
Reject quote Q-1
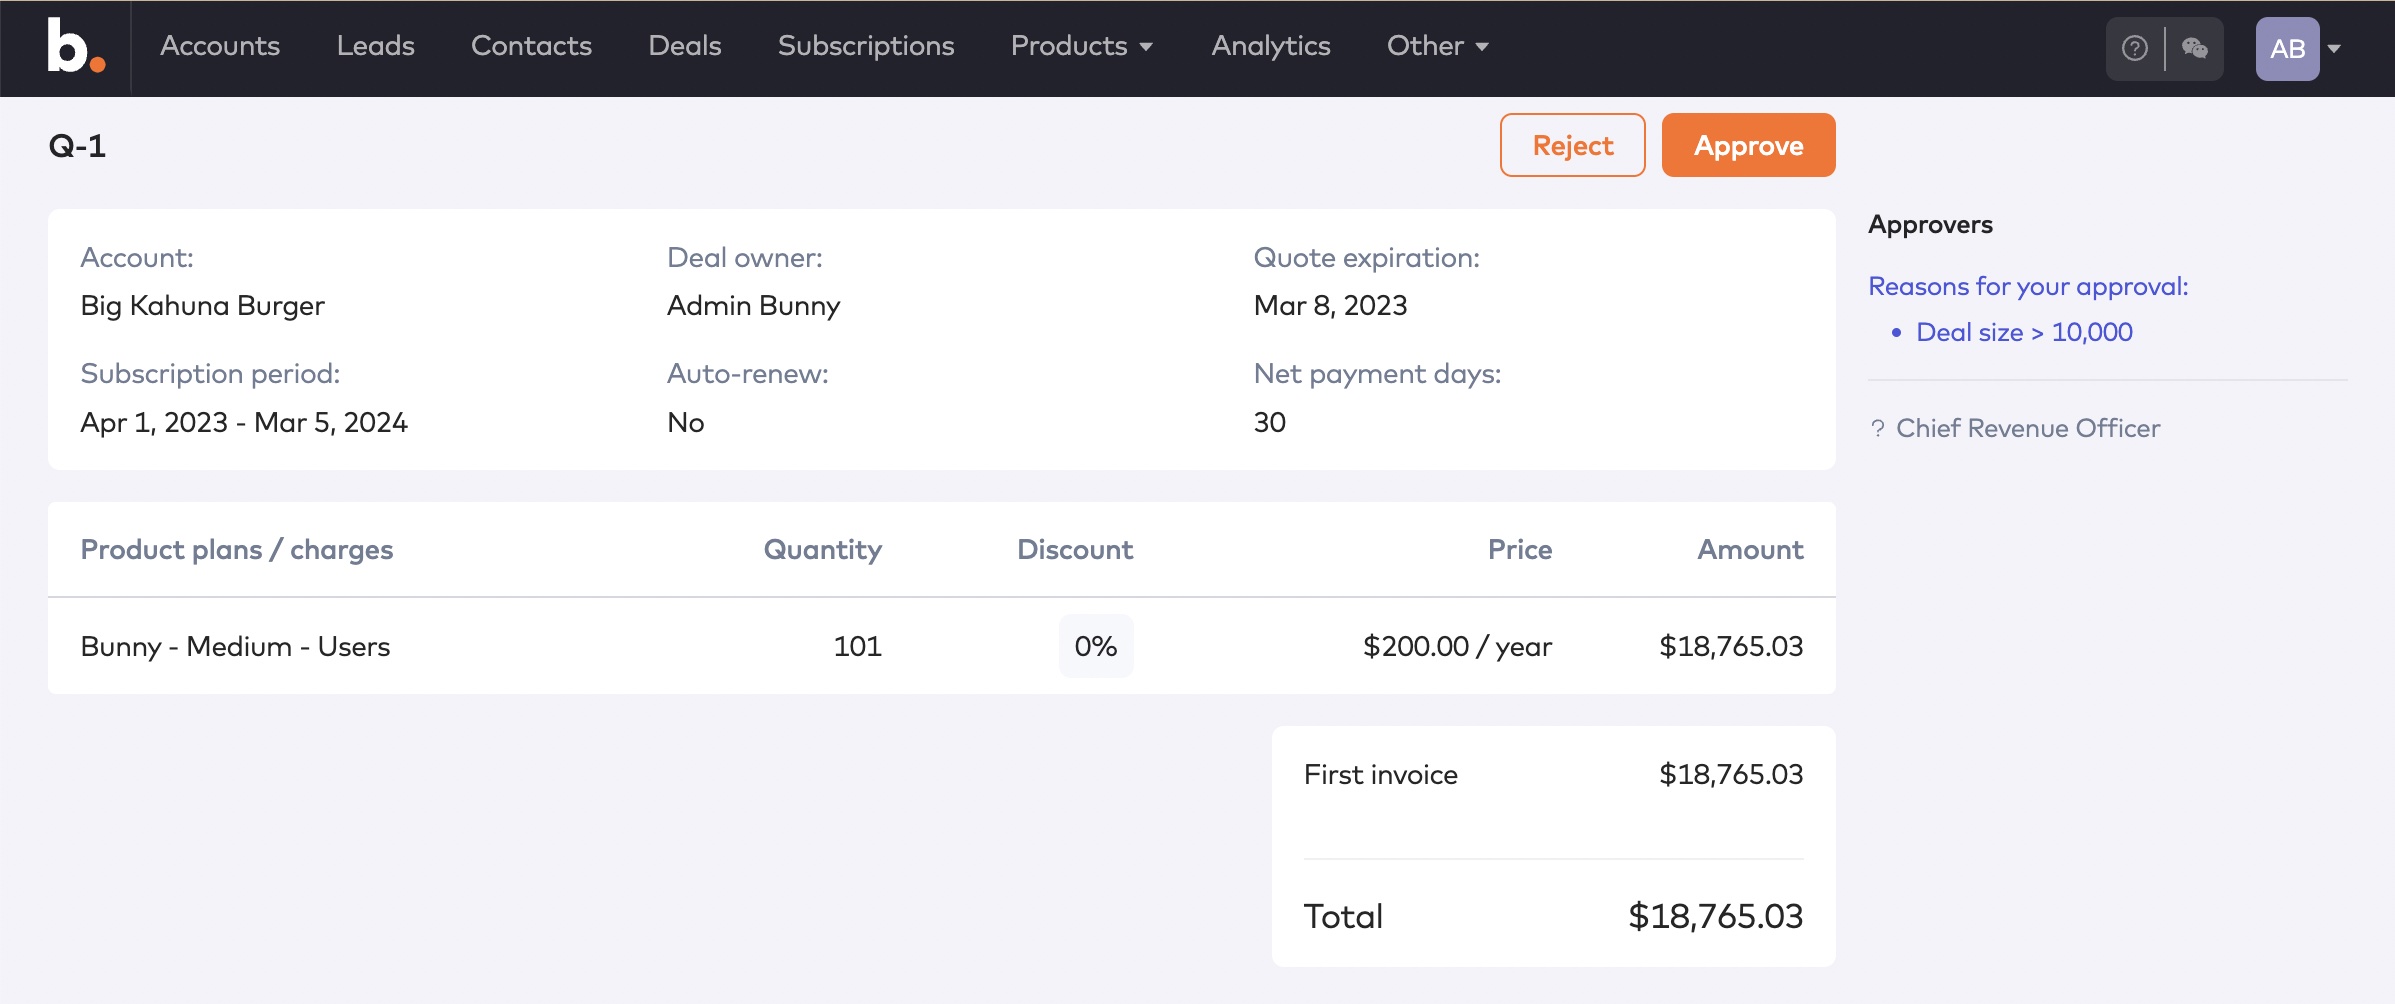coord(1573,145)
